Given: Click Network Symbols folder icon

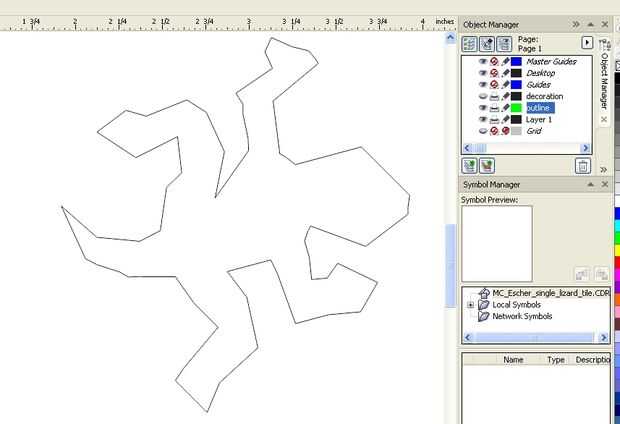Looking at the screenshot, I should (x=484, y=316).
